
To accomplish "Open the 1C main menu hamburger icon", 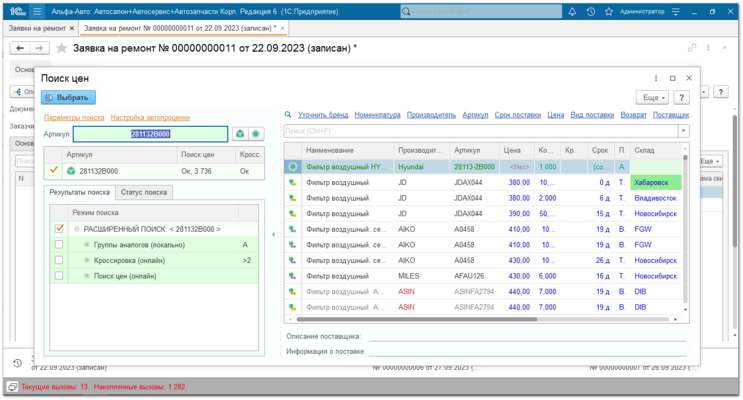I will pos(37,11).
